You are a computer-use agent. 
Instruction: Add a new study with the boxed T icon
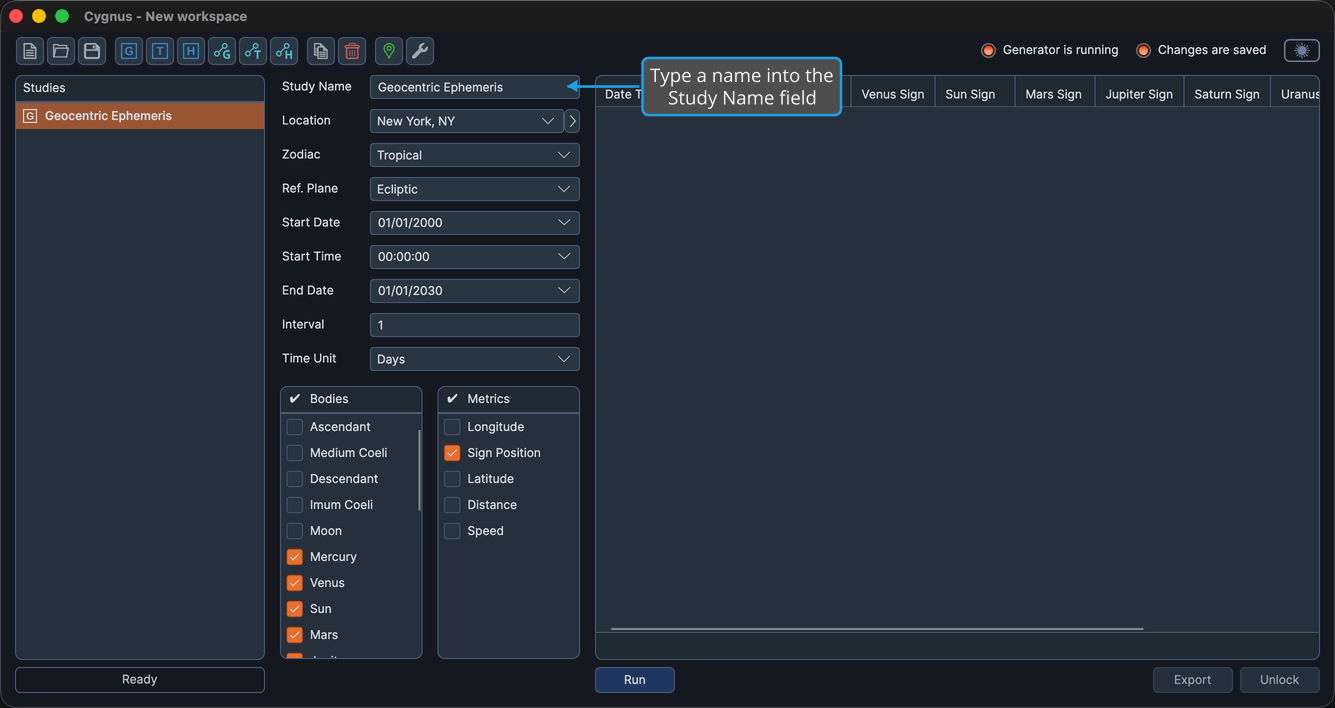pos(160,51)
